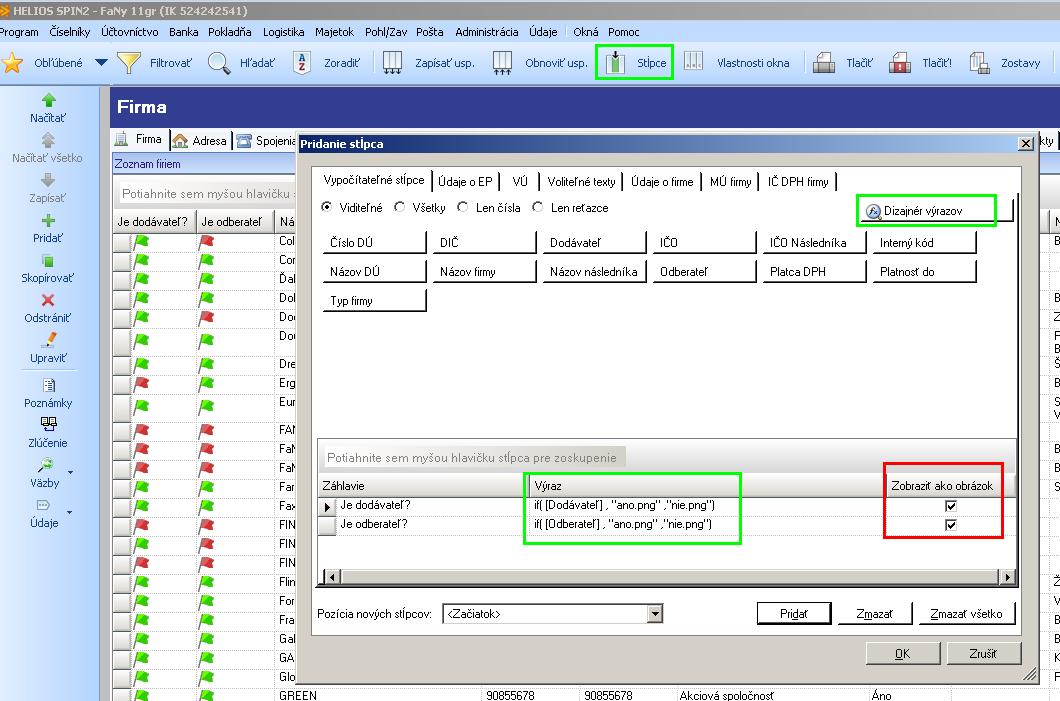Click the Odstrániť red X icon
Viewport: 1060px width, 701px height.
point(48,300)
